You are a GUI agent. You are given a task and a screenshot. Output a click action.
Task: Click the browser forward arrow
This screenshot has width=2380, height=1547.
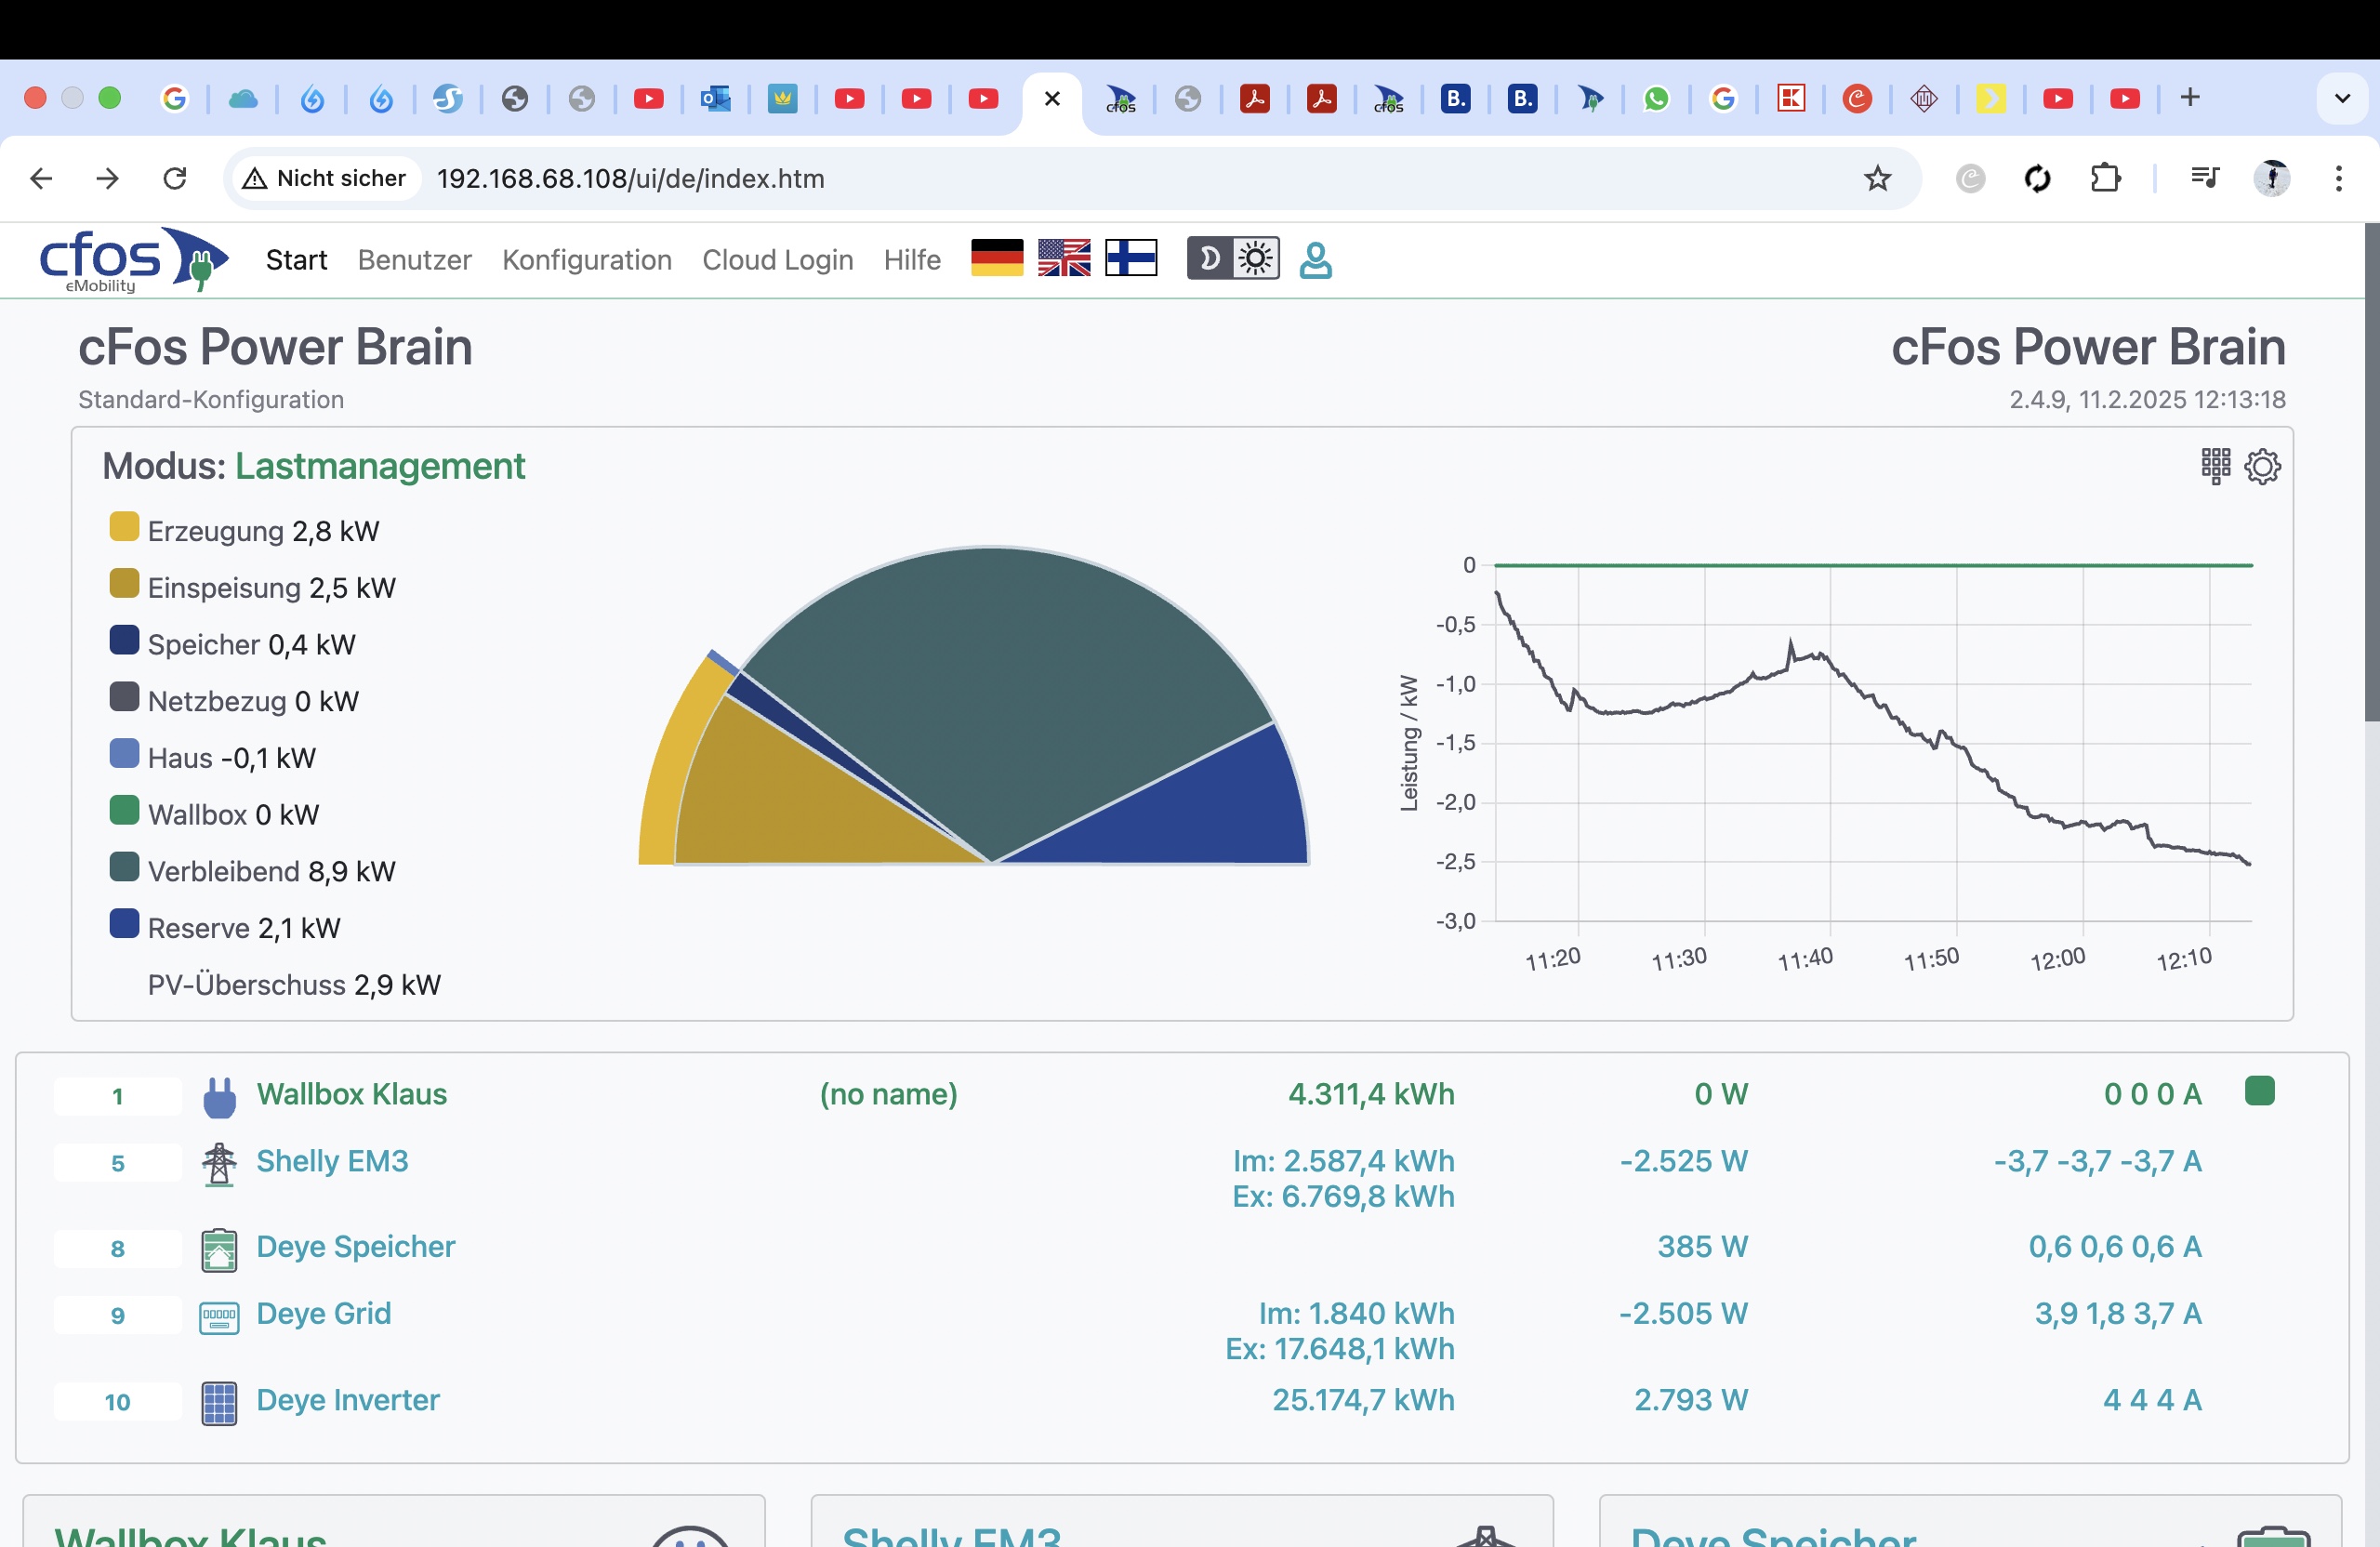tap(107, 179)
